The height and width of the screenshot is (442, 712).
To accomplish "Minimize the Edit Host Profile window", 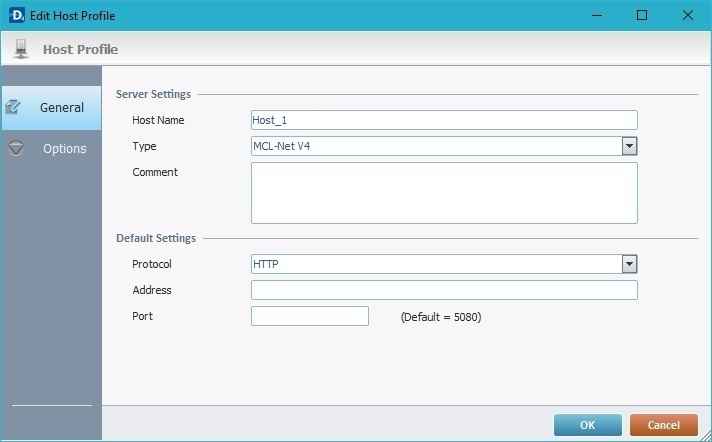I will pos(596,15).
